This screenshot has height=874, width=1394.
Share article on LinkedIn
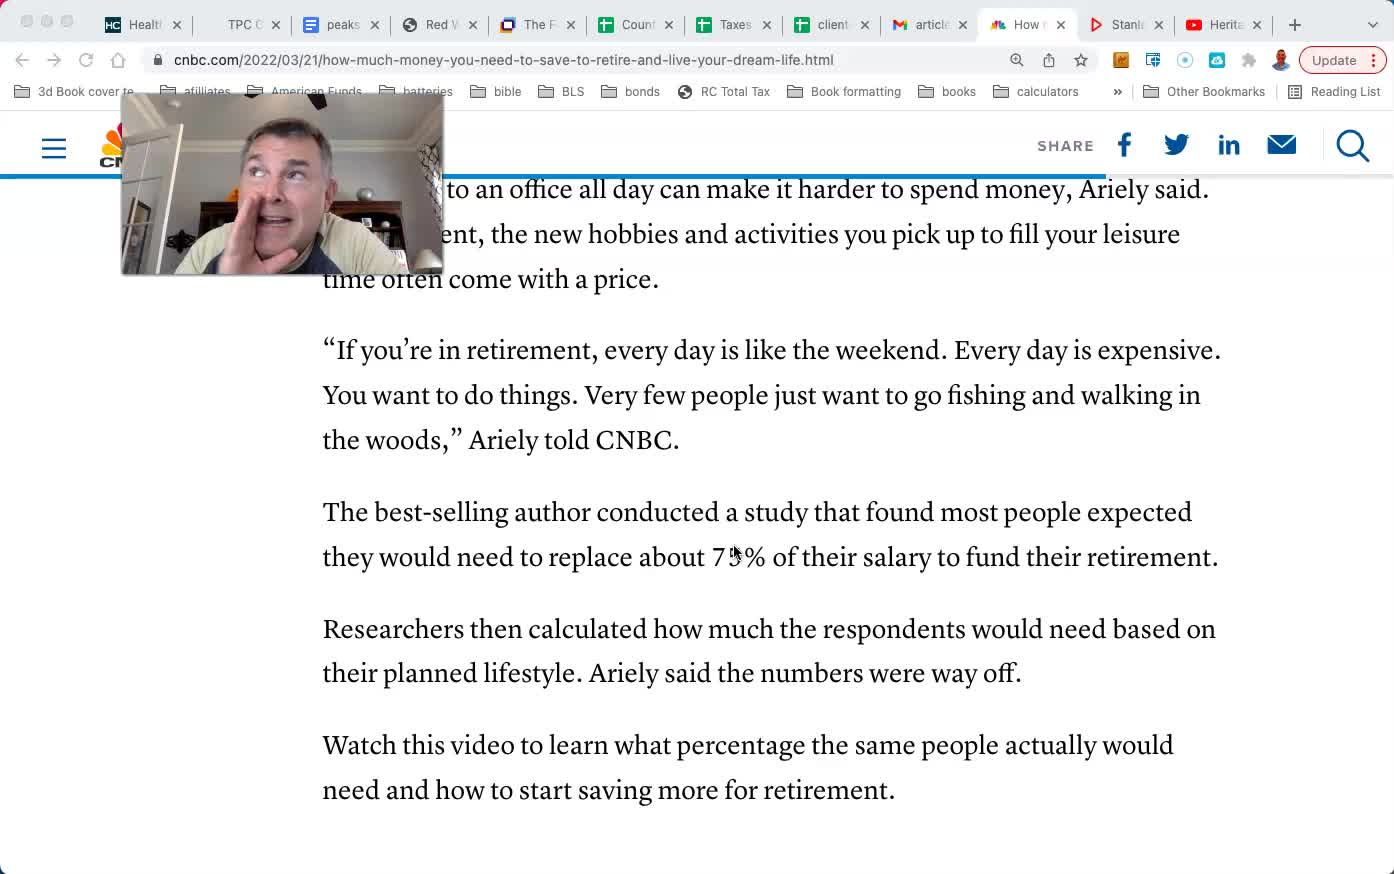1229,145
